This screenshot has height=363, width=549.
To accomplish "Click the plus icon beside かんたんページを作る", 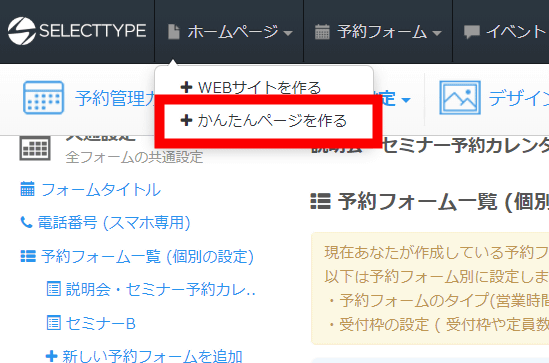I will coord(186,120).
